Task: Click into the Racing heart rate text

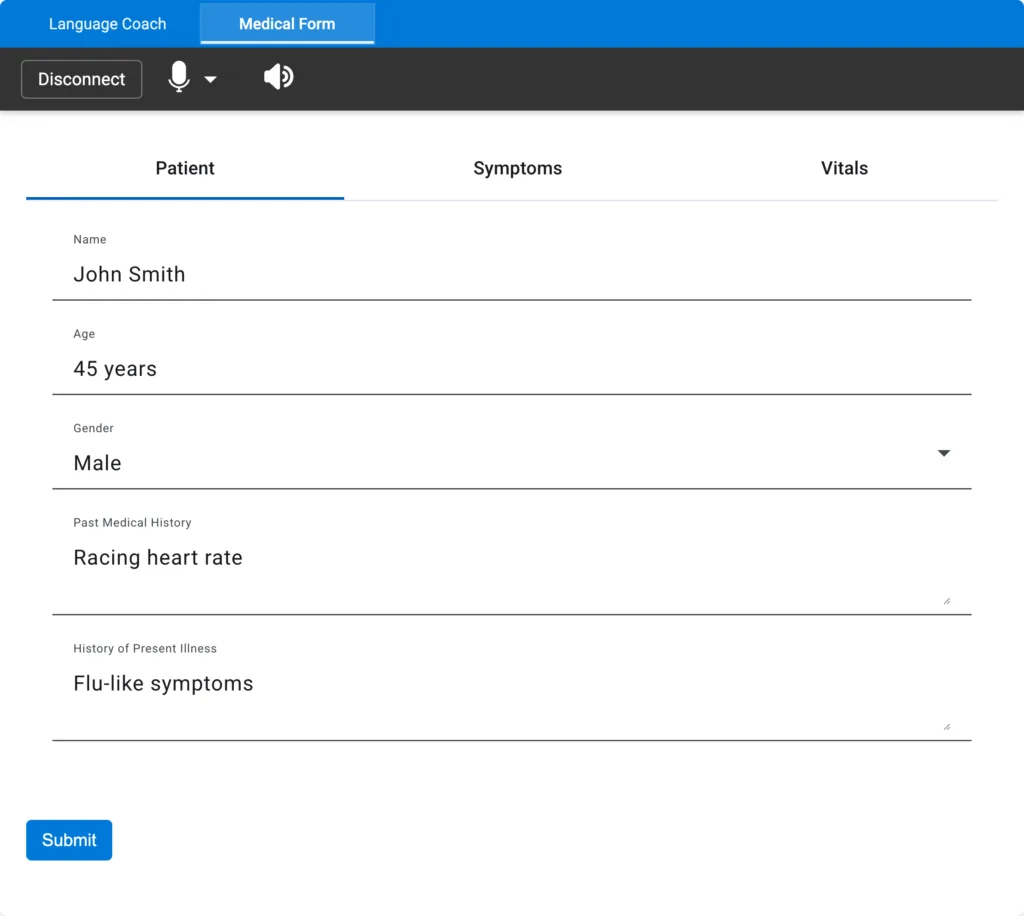Action: click(x=158, y=558)
